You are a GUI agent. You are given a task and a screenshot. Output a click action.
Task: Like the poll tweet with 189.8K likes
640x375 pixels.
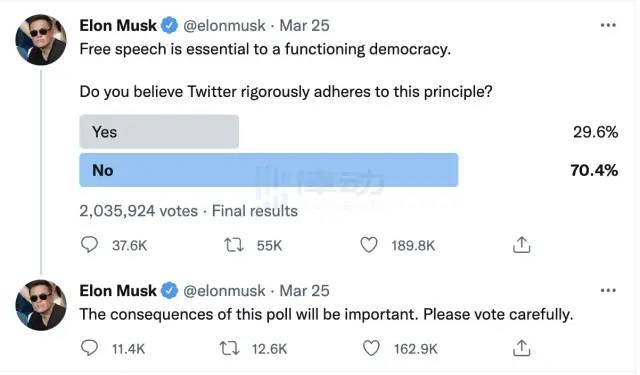click(x=369, y=245)
